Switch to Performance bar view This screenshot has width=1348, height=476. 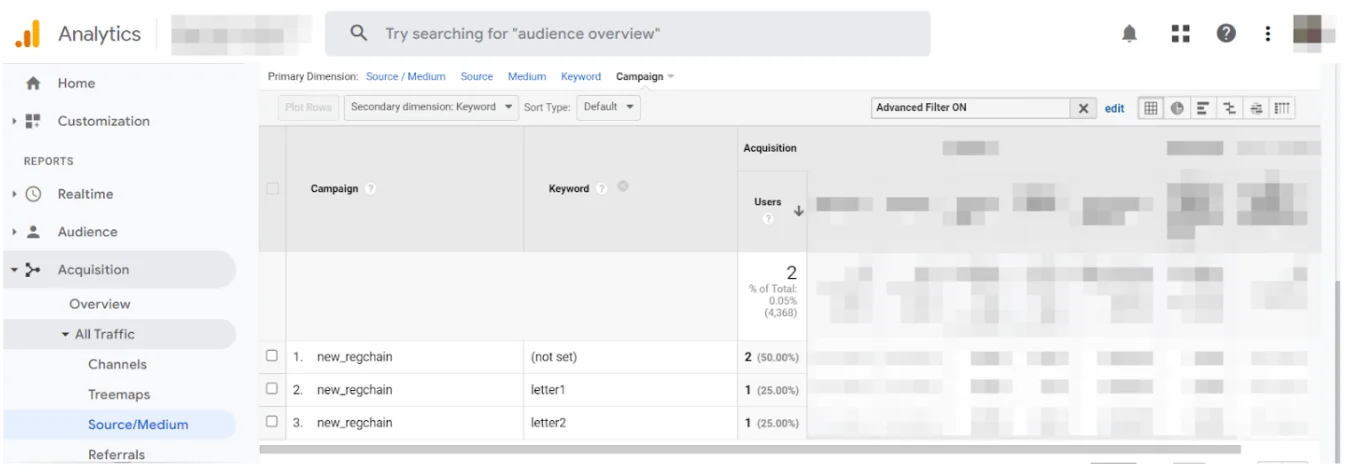click(x=1203, y=108)
